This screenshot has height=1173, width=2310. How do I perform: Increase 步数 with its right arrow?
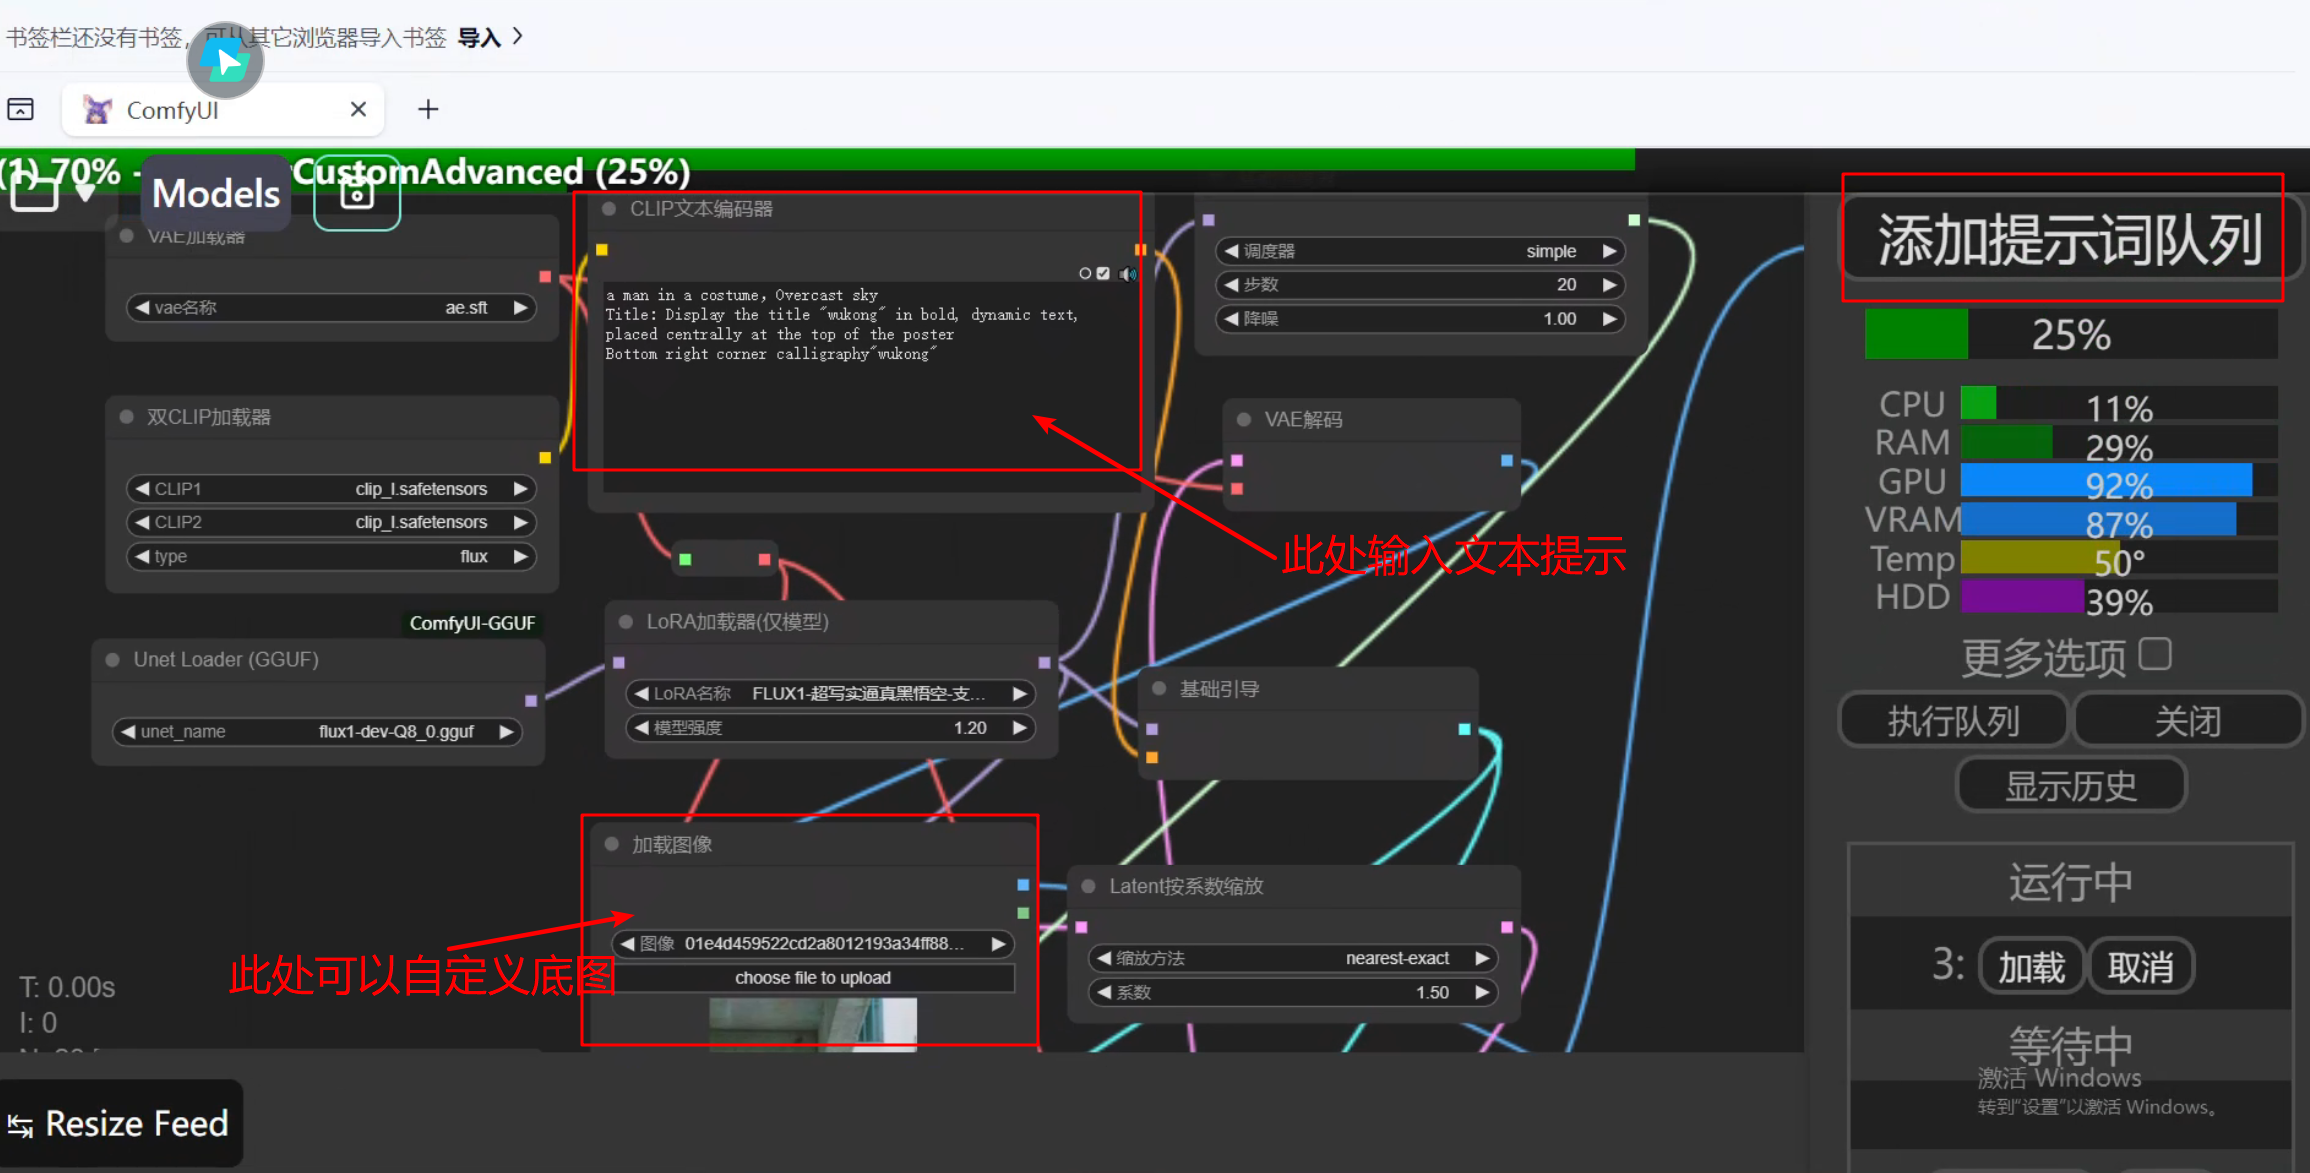tap(1609, 284)
